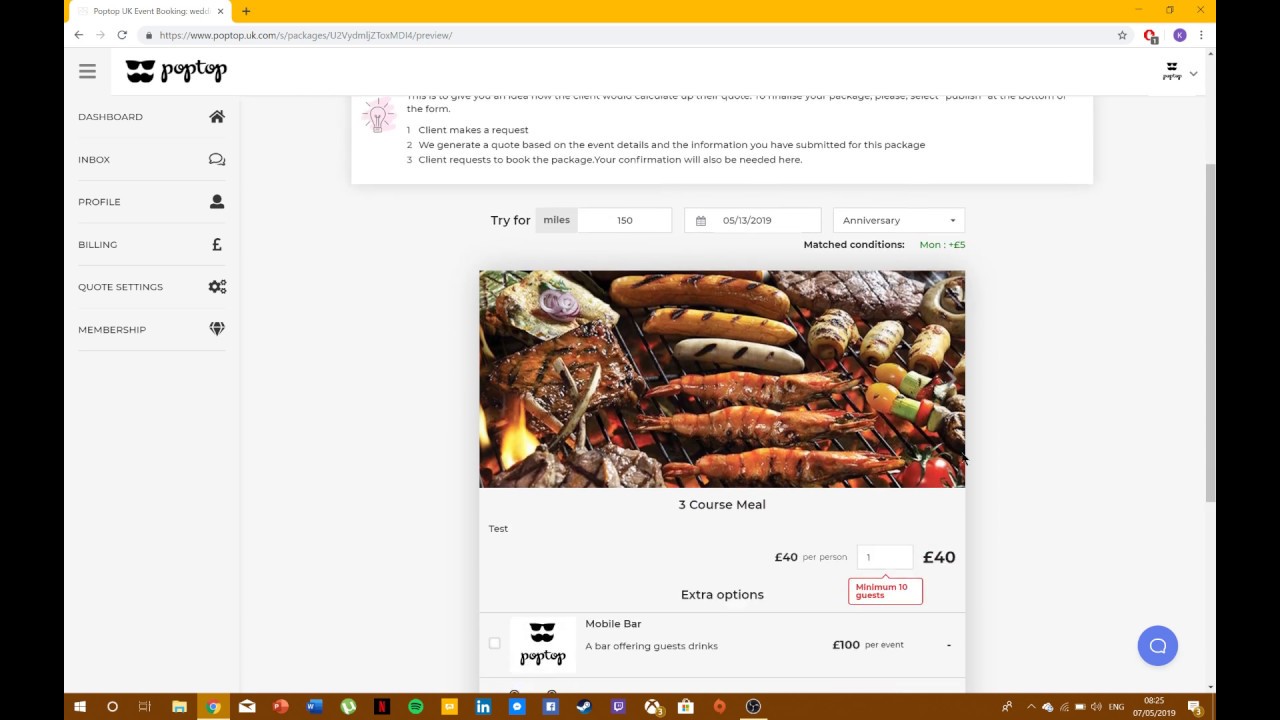This screenshot has height=720, width=1280.
Task: Go to Billing in the sidebar
Action: [x=97, y=245]
